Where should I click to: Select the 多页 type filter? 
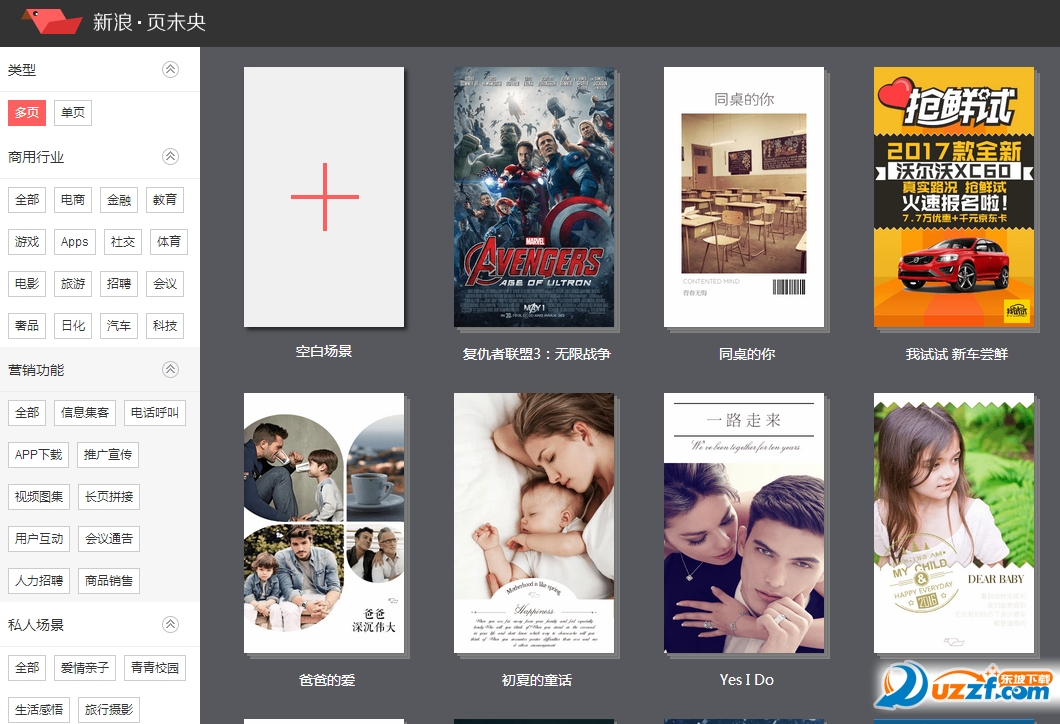[27, 113]
